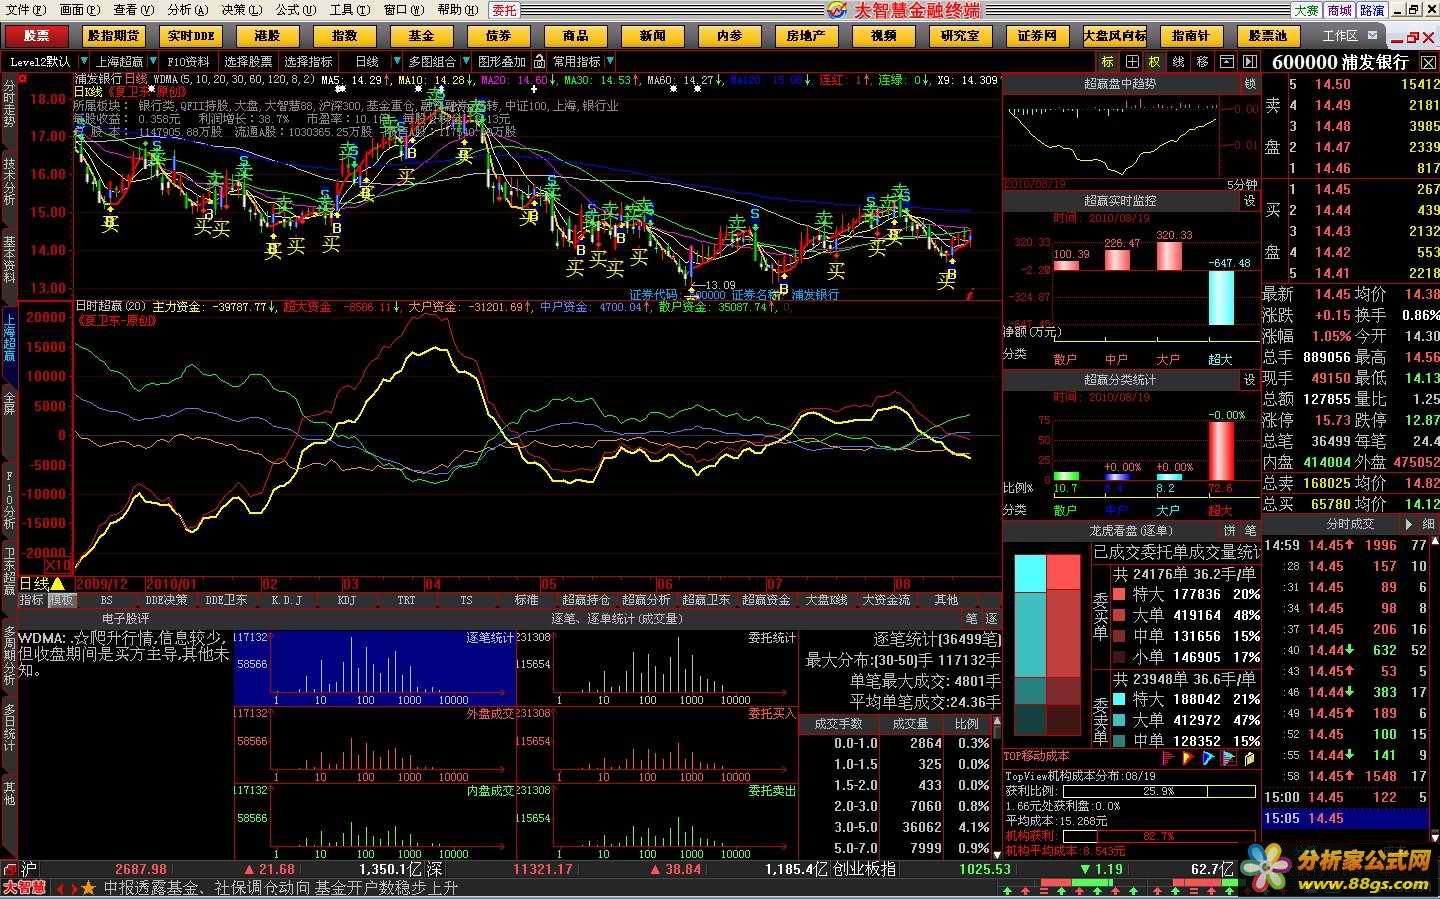The image size is (1440, 899).
Task: Click the star icon in the news ticker
Action: 88,888
